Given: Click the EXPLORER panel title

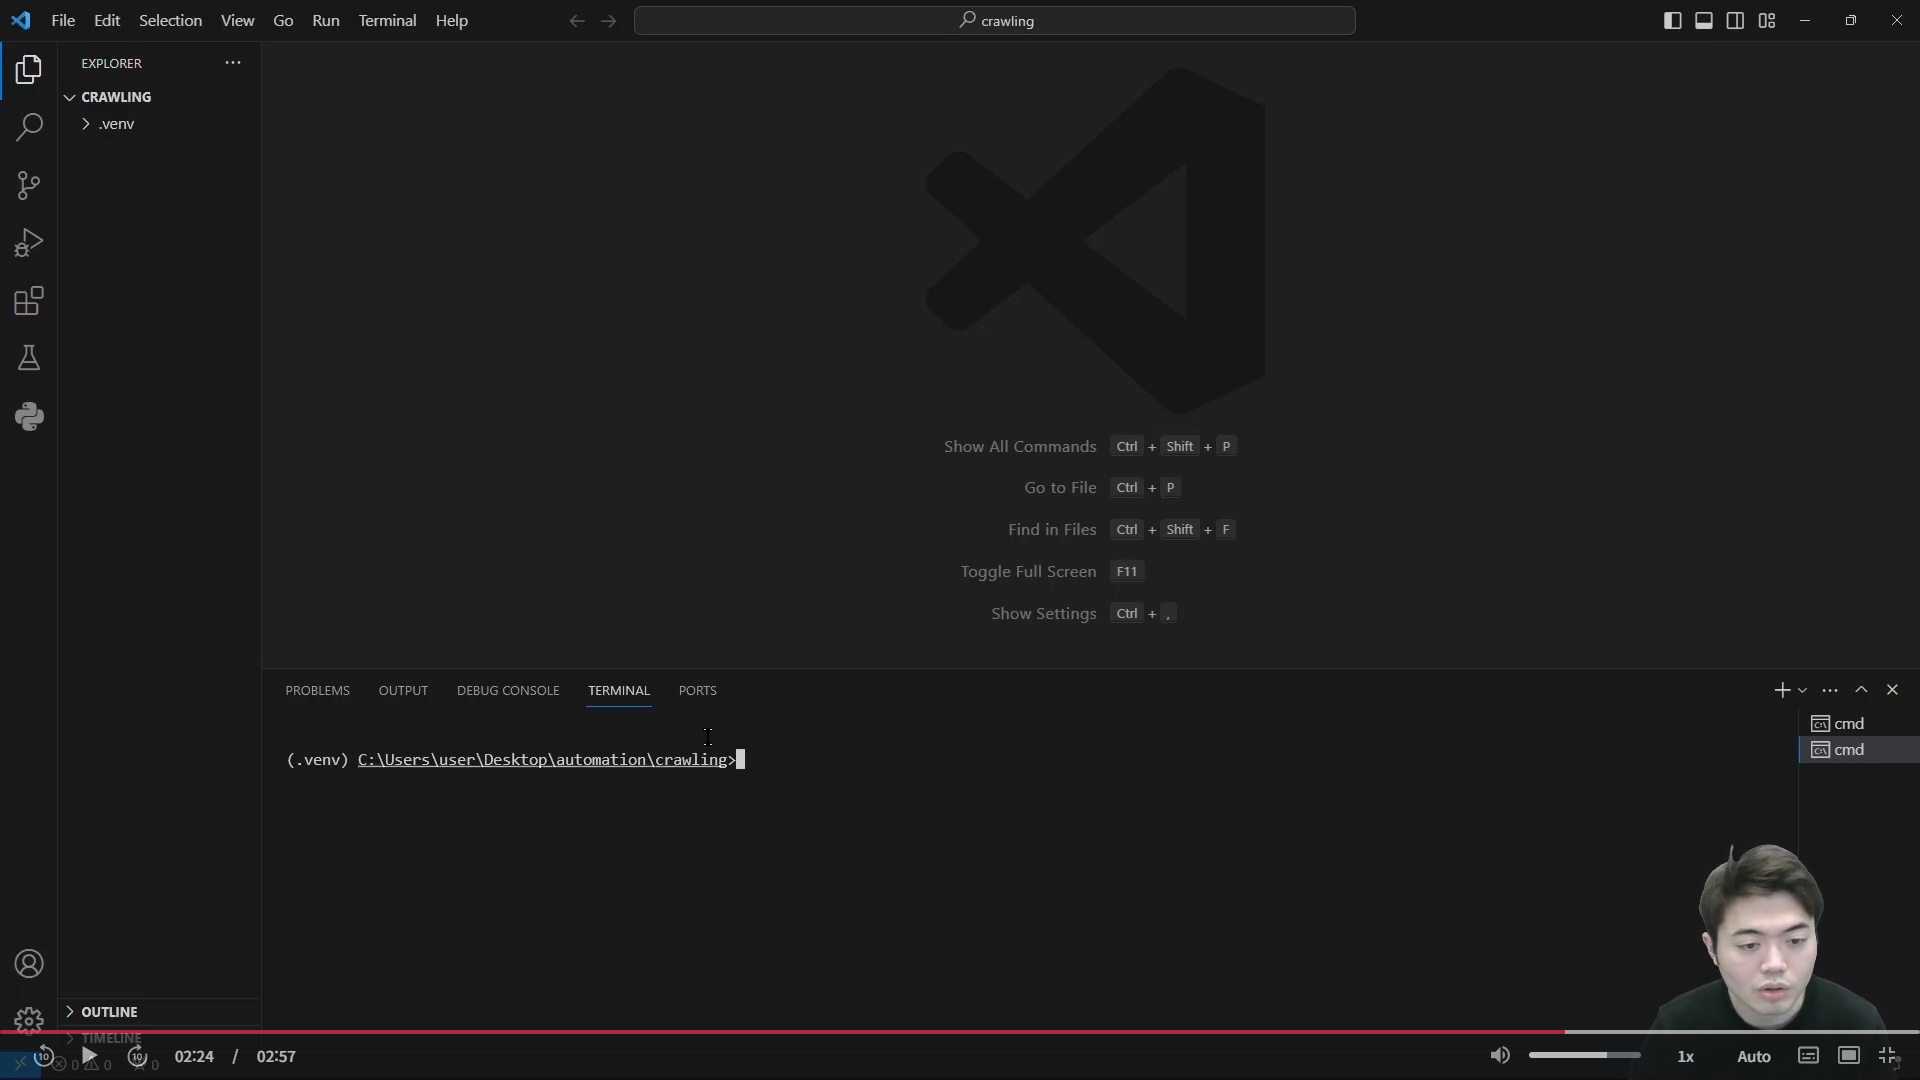Looking at the screenshot, I should pos(111,63).
